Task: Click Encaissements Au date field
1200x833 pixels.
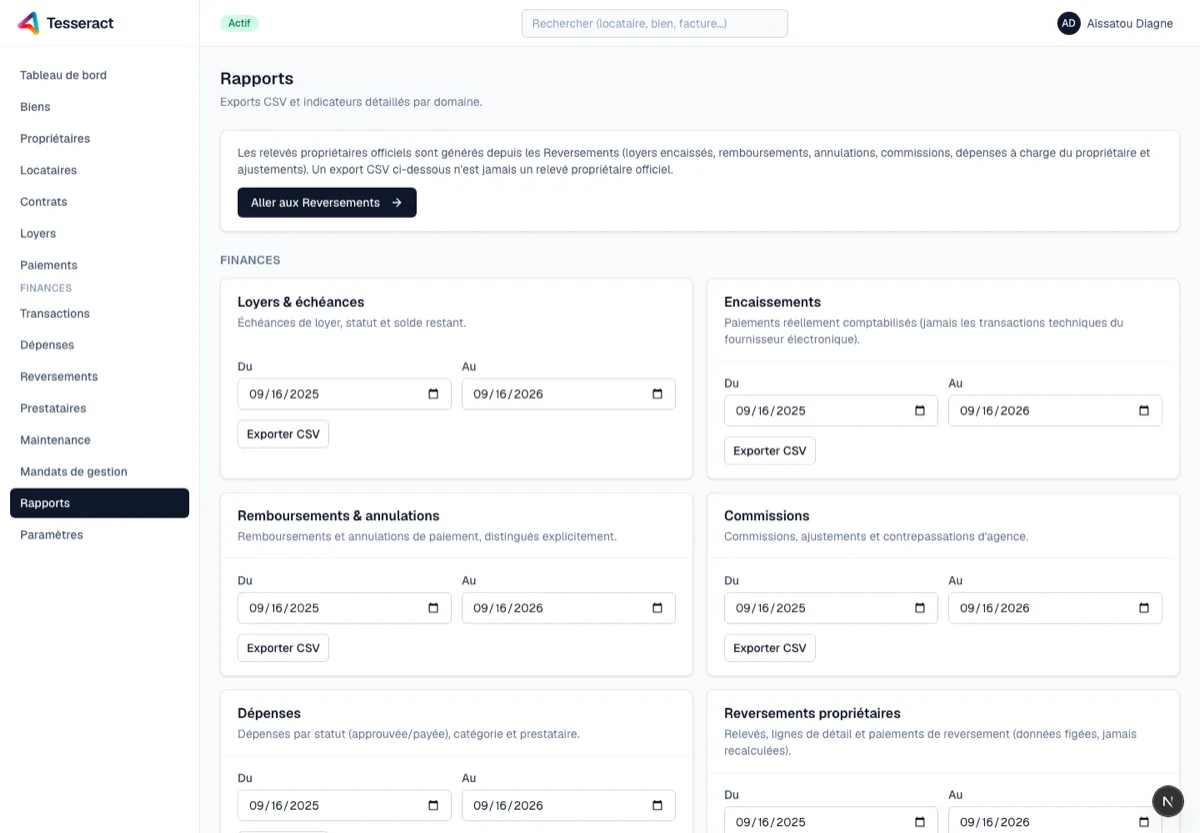Action: (1055, 410)
